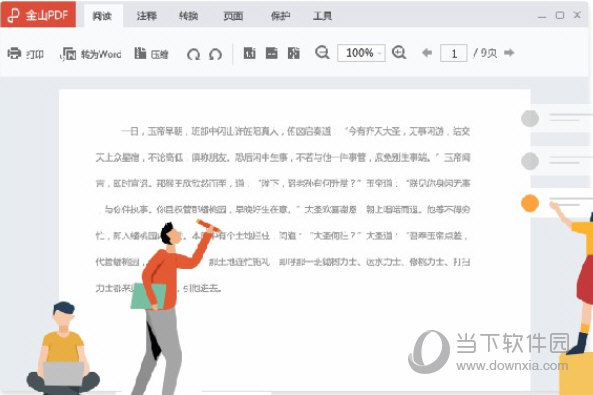This screenshot has height=395, width=593.
Task: Open the 100% zoom dropdown
Action: (x=361, y=53)
